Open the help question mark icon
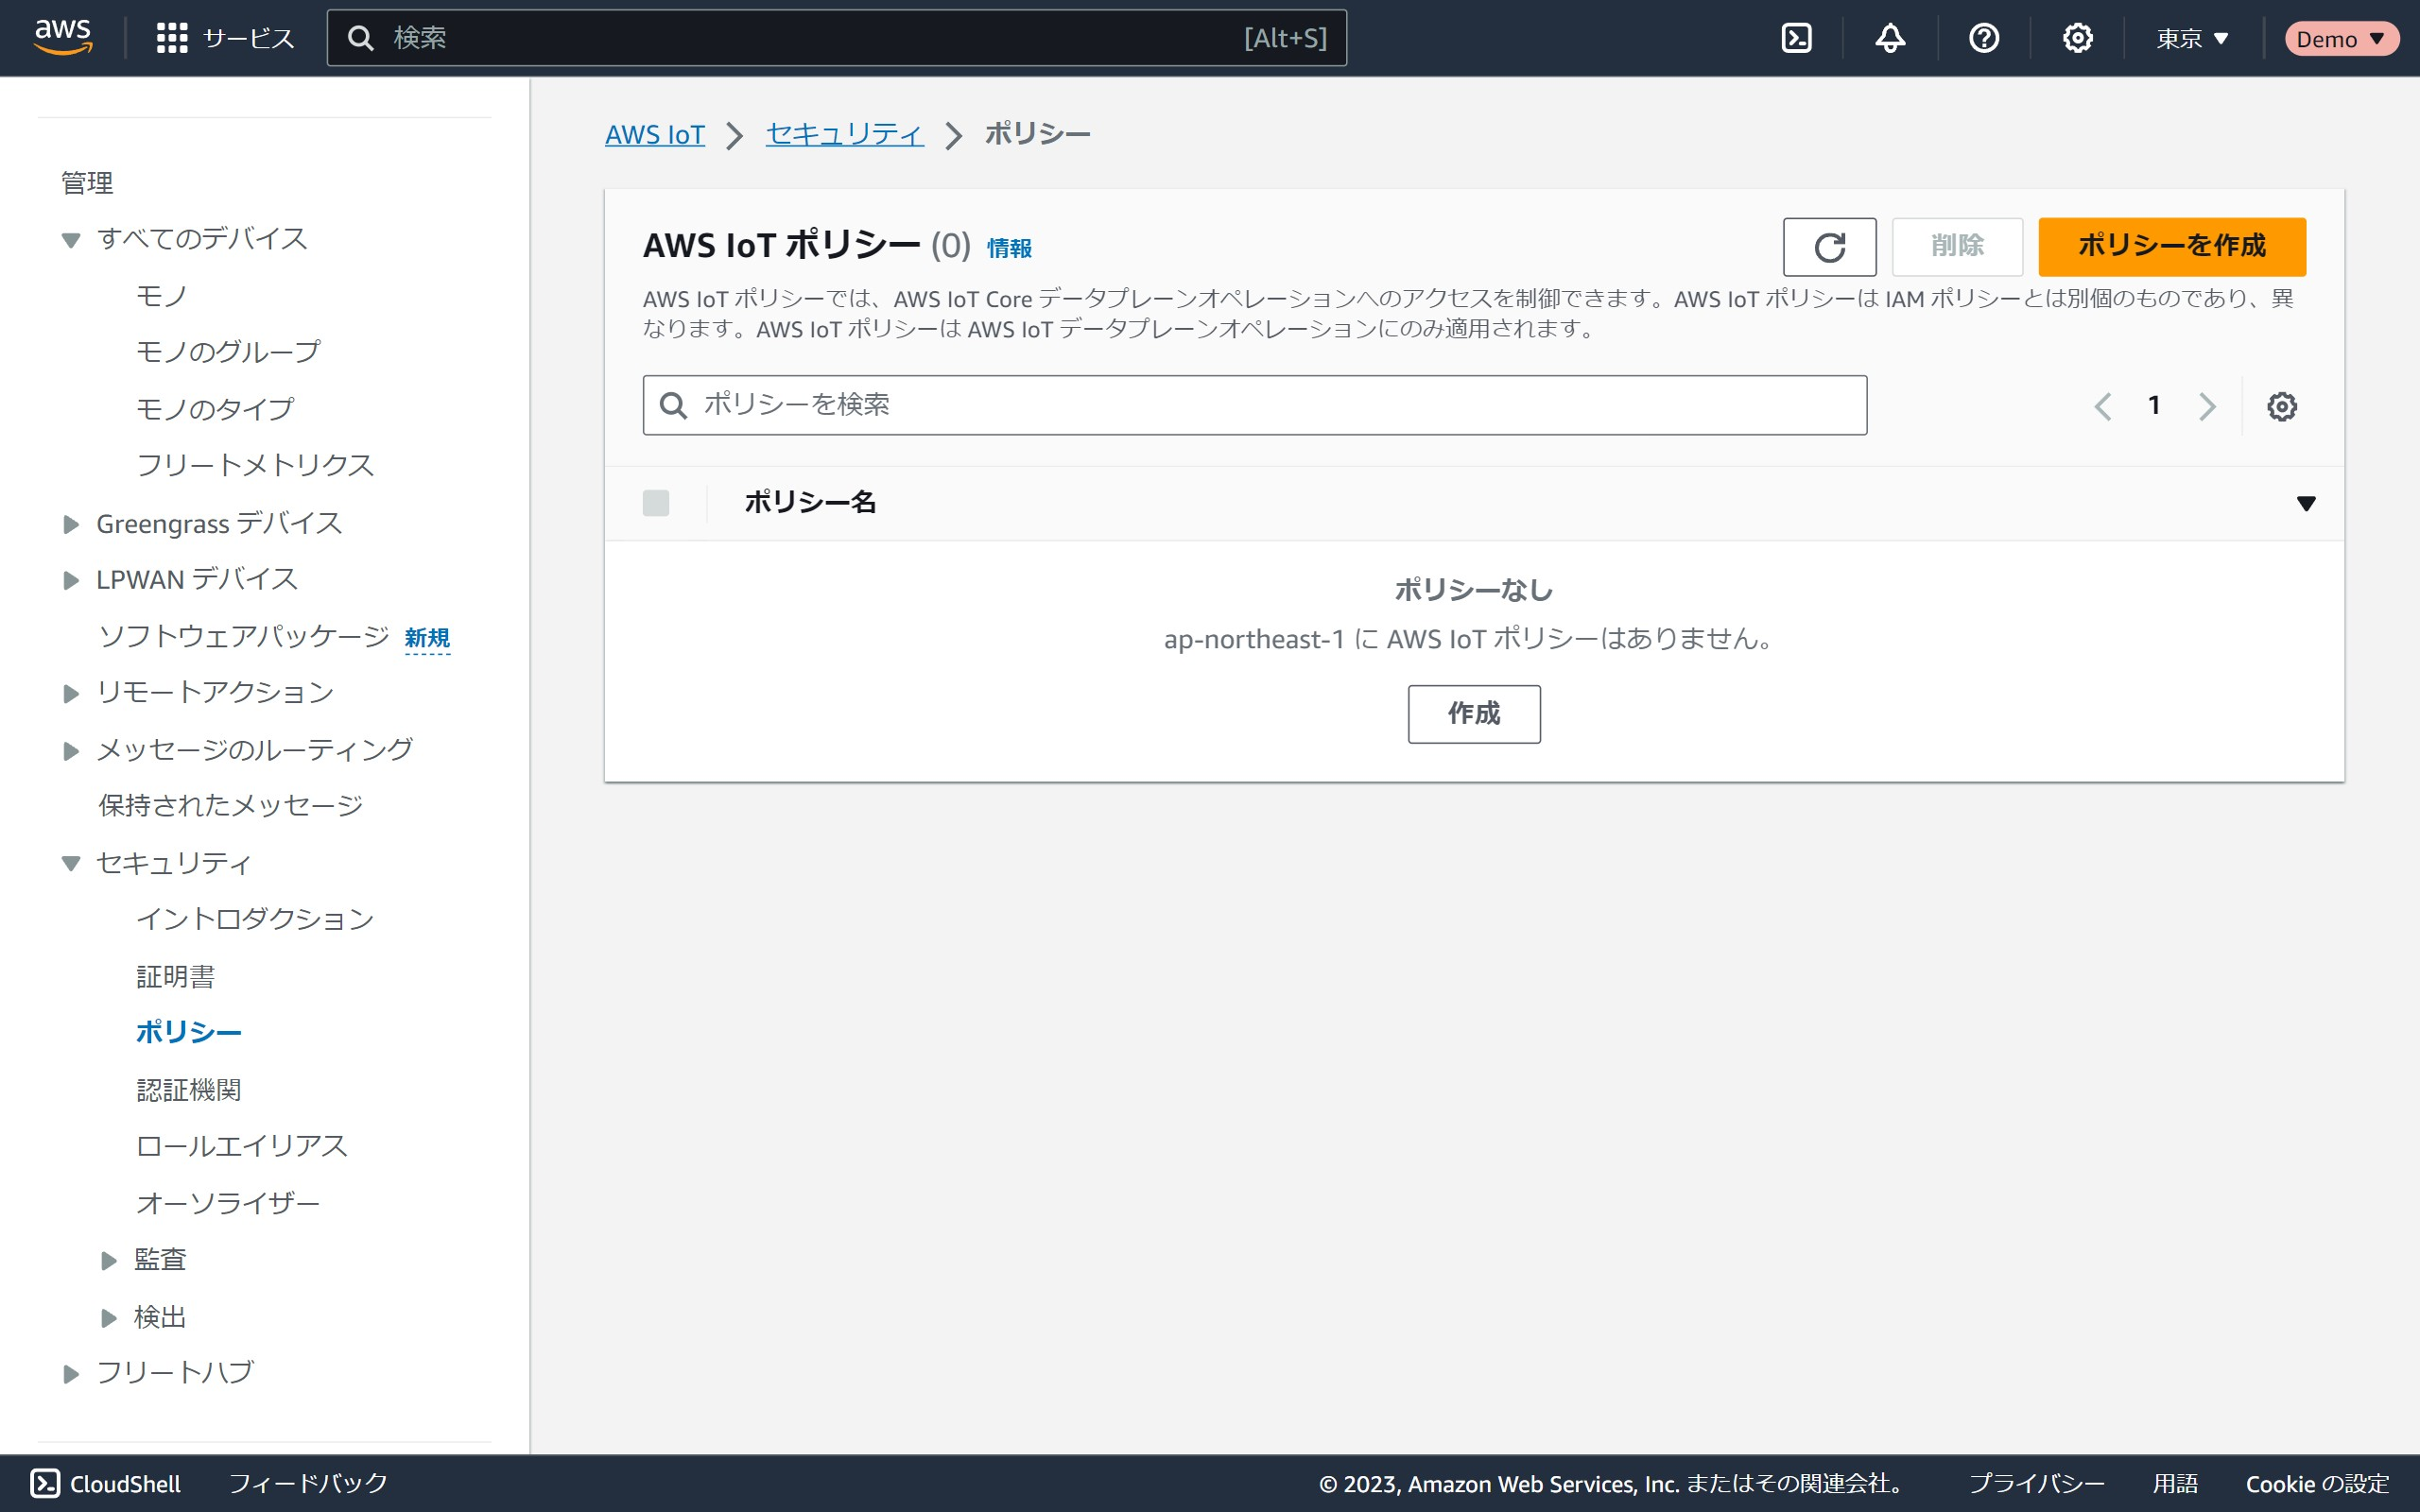2420x1512 pixels. pyautogui.click(x=1983, y=38)
